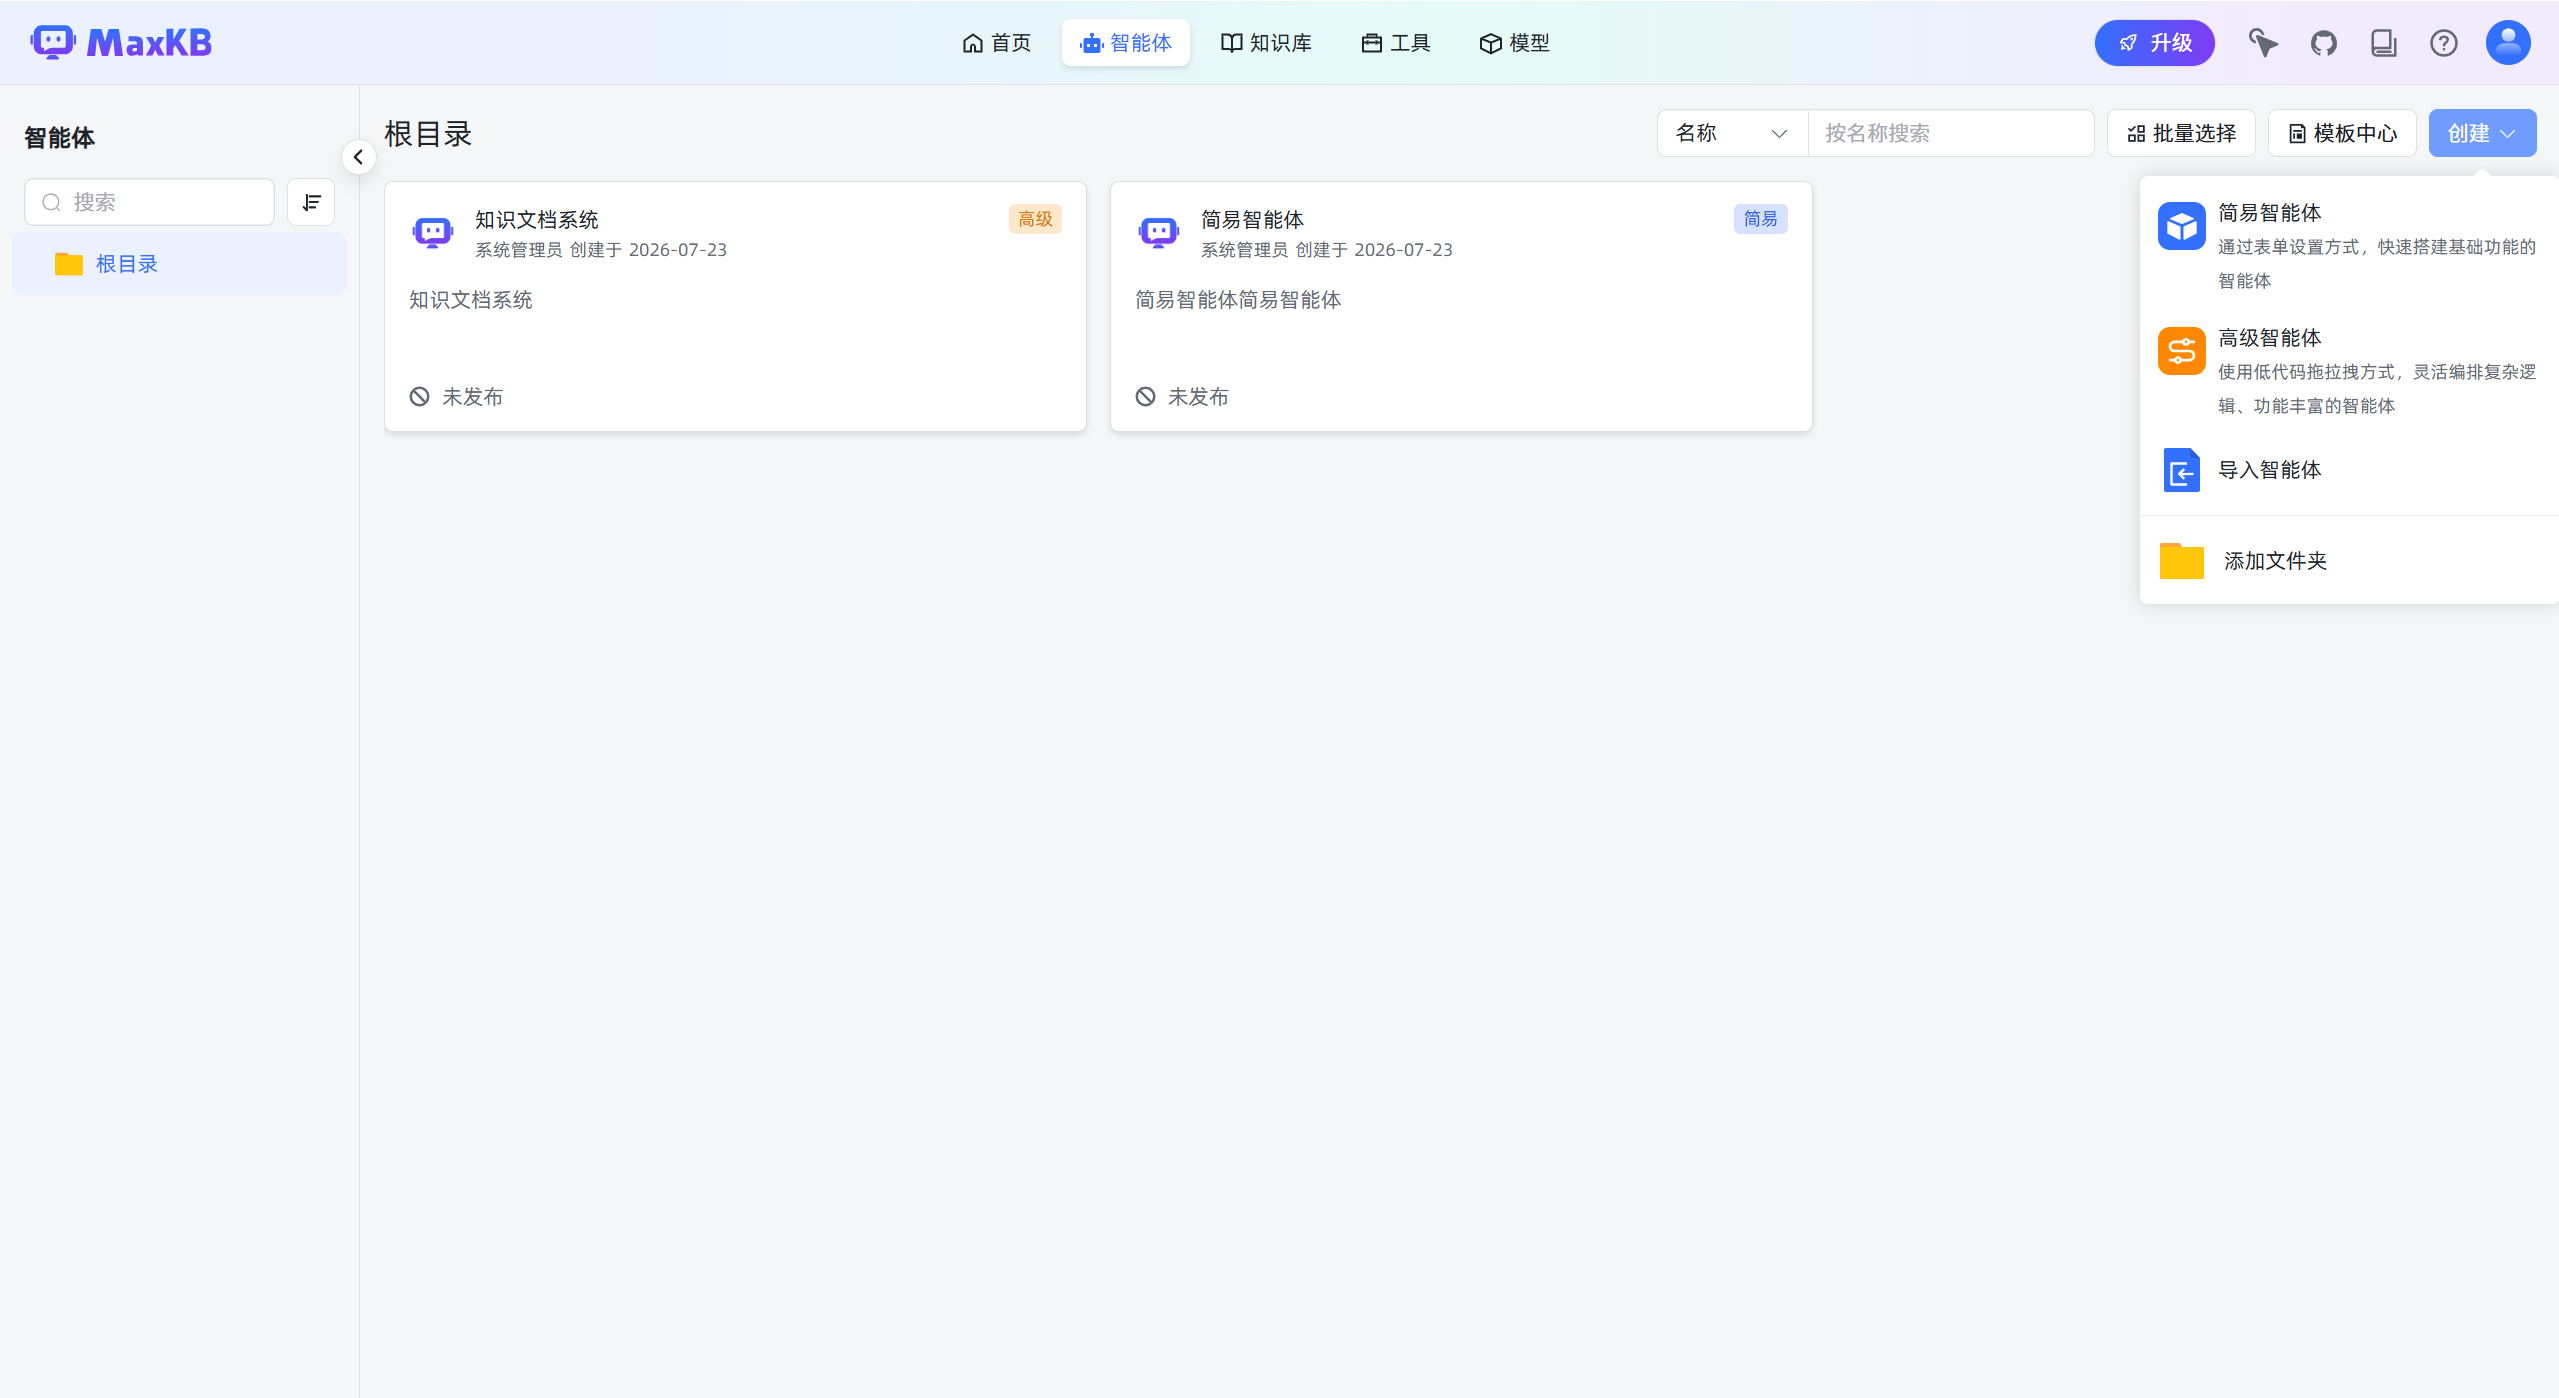The height and width of the screenshot is (1398, 2559).
Task: Click the 批量选择 button
Action: tap(2181, 133)
